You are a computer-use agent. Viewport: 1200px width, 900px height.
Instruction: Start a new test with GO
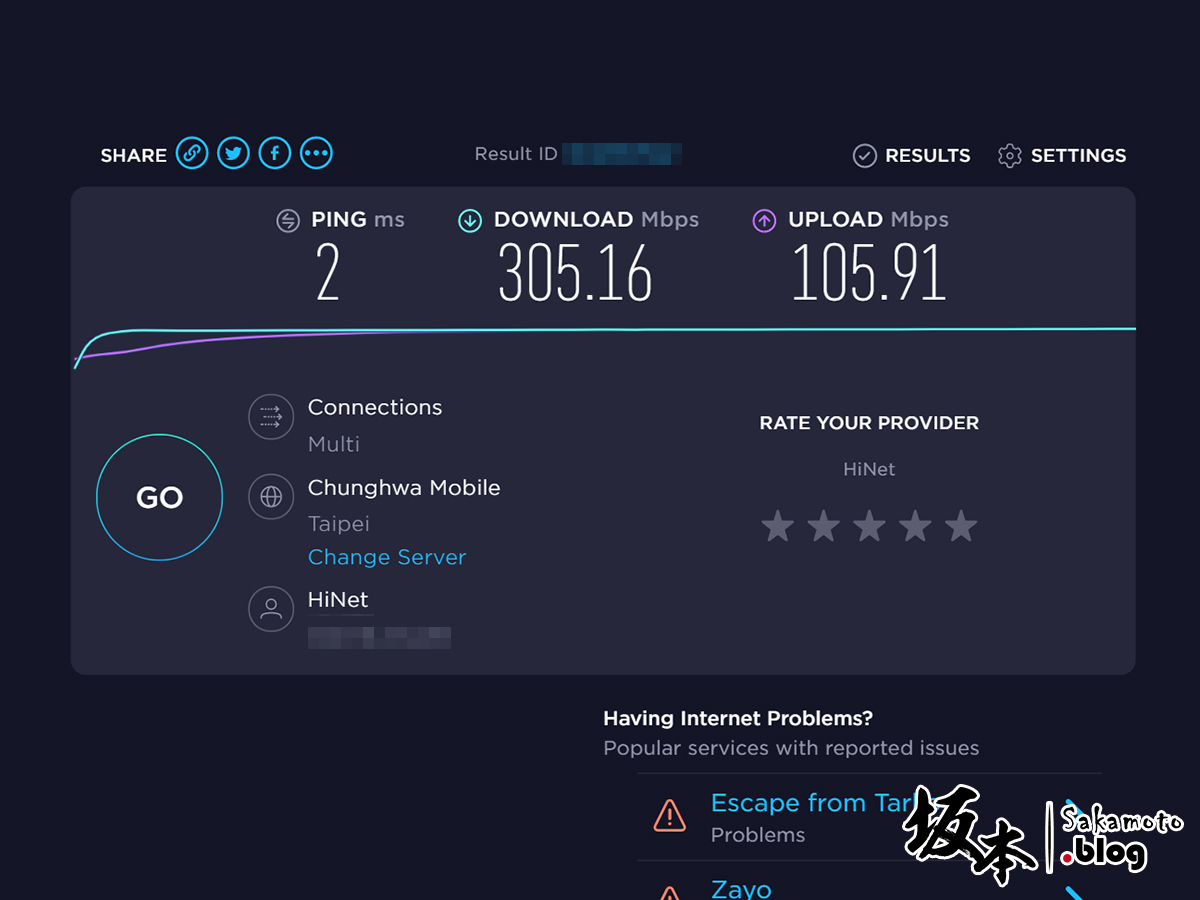(159, 497)
